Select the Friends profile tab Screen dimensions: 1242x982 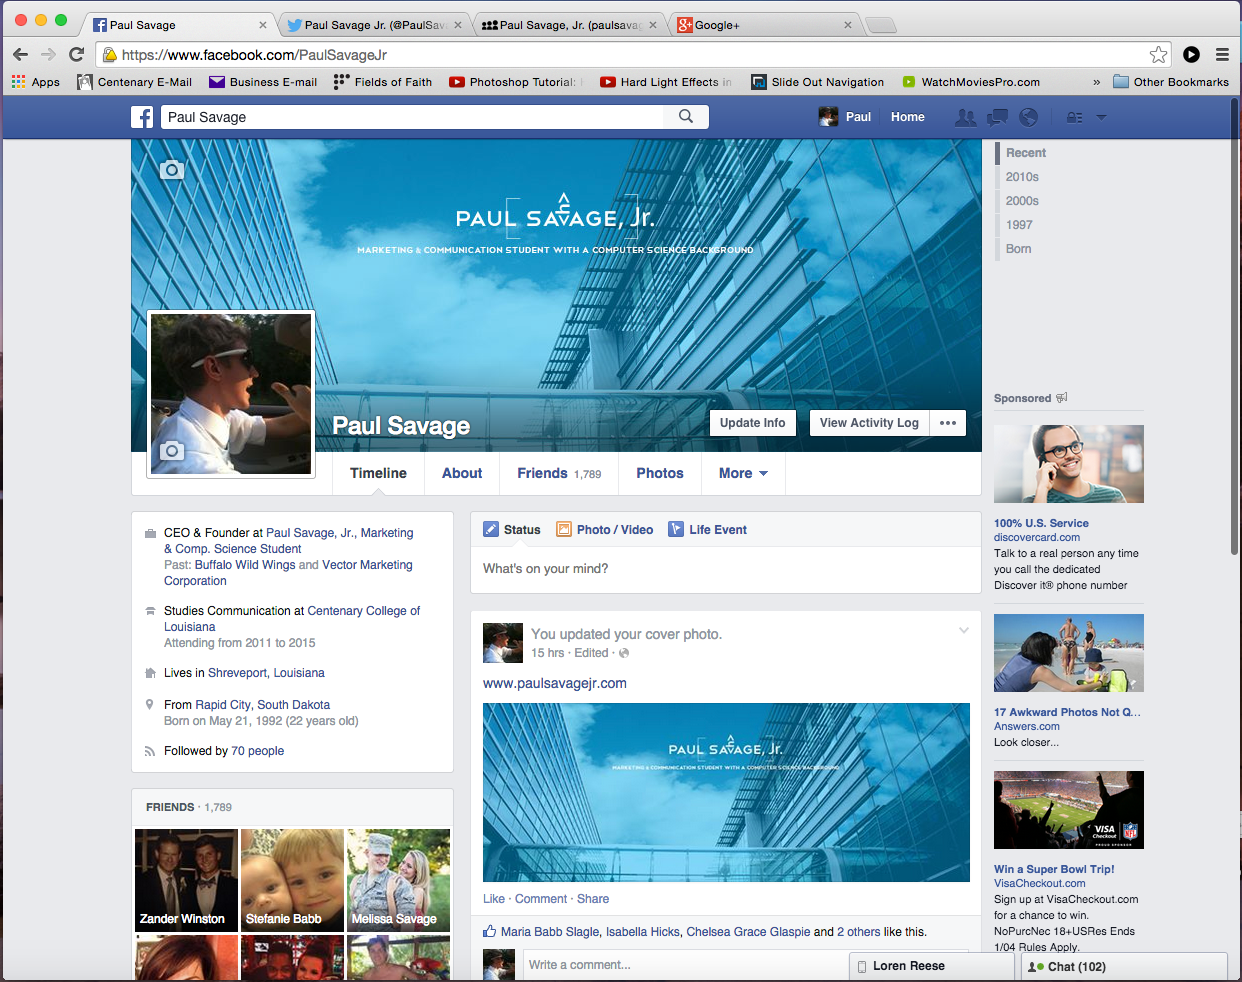click(x=559, y=473)
